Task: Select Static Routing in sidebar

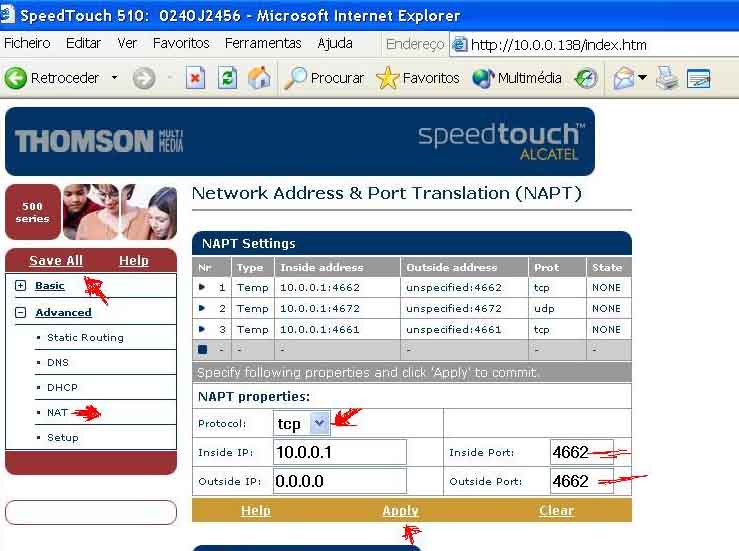Action: tap(85, 337)
